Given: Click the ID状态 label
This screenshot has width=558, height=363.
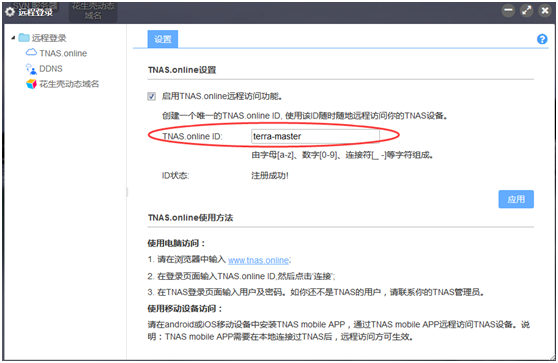Looking at the screenshot, I should (175, 175).
